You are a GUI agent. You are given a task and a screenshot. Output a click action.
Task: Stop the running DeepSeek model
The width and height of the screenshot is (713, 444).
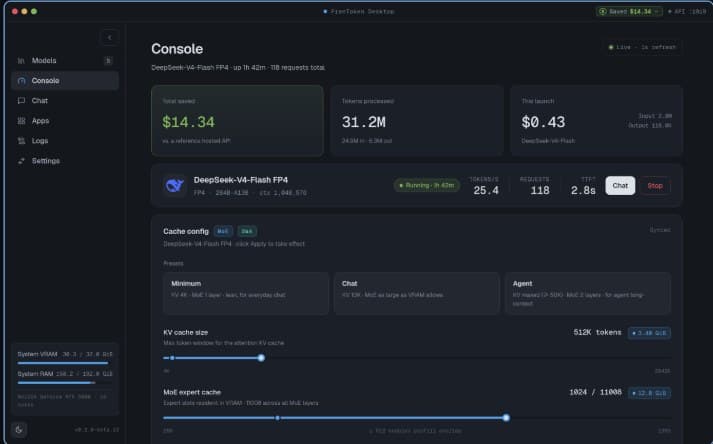click(655, 186)
